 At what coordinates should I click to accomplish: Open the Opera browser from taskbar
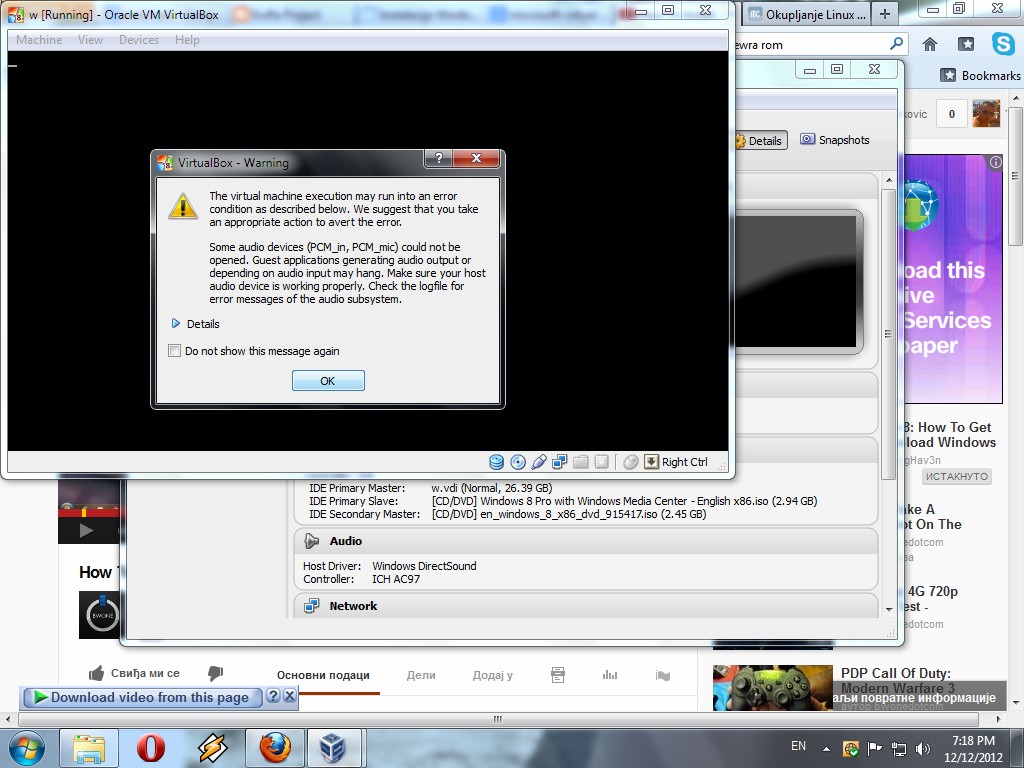coord(151,748)
